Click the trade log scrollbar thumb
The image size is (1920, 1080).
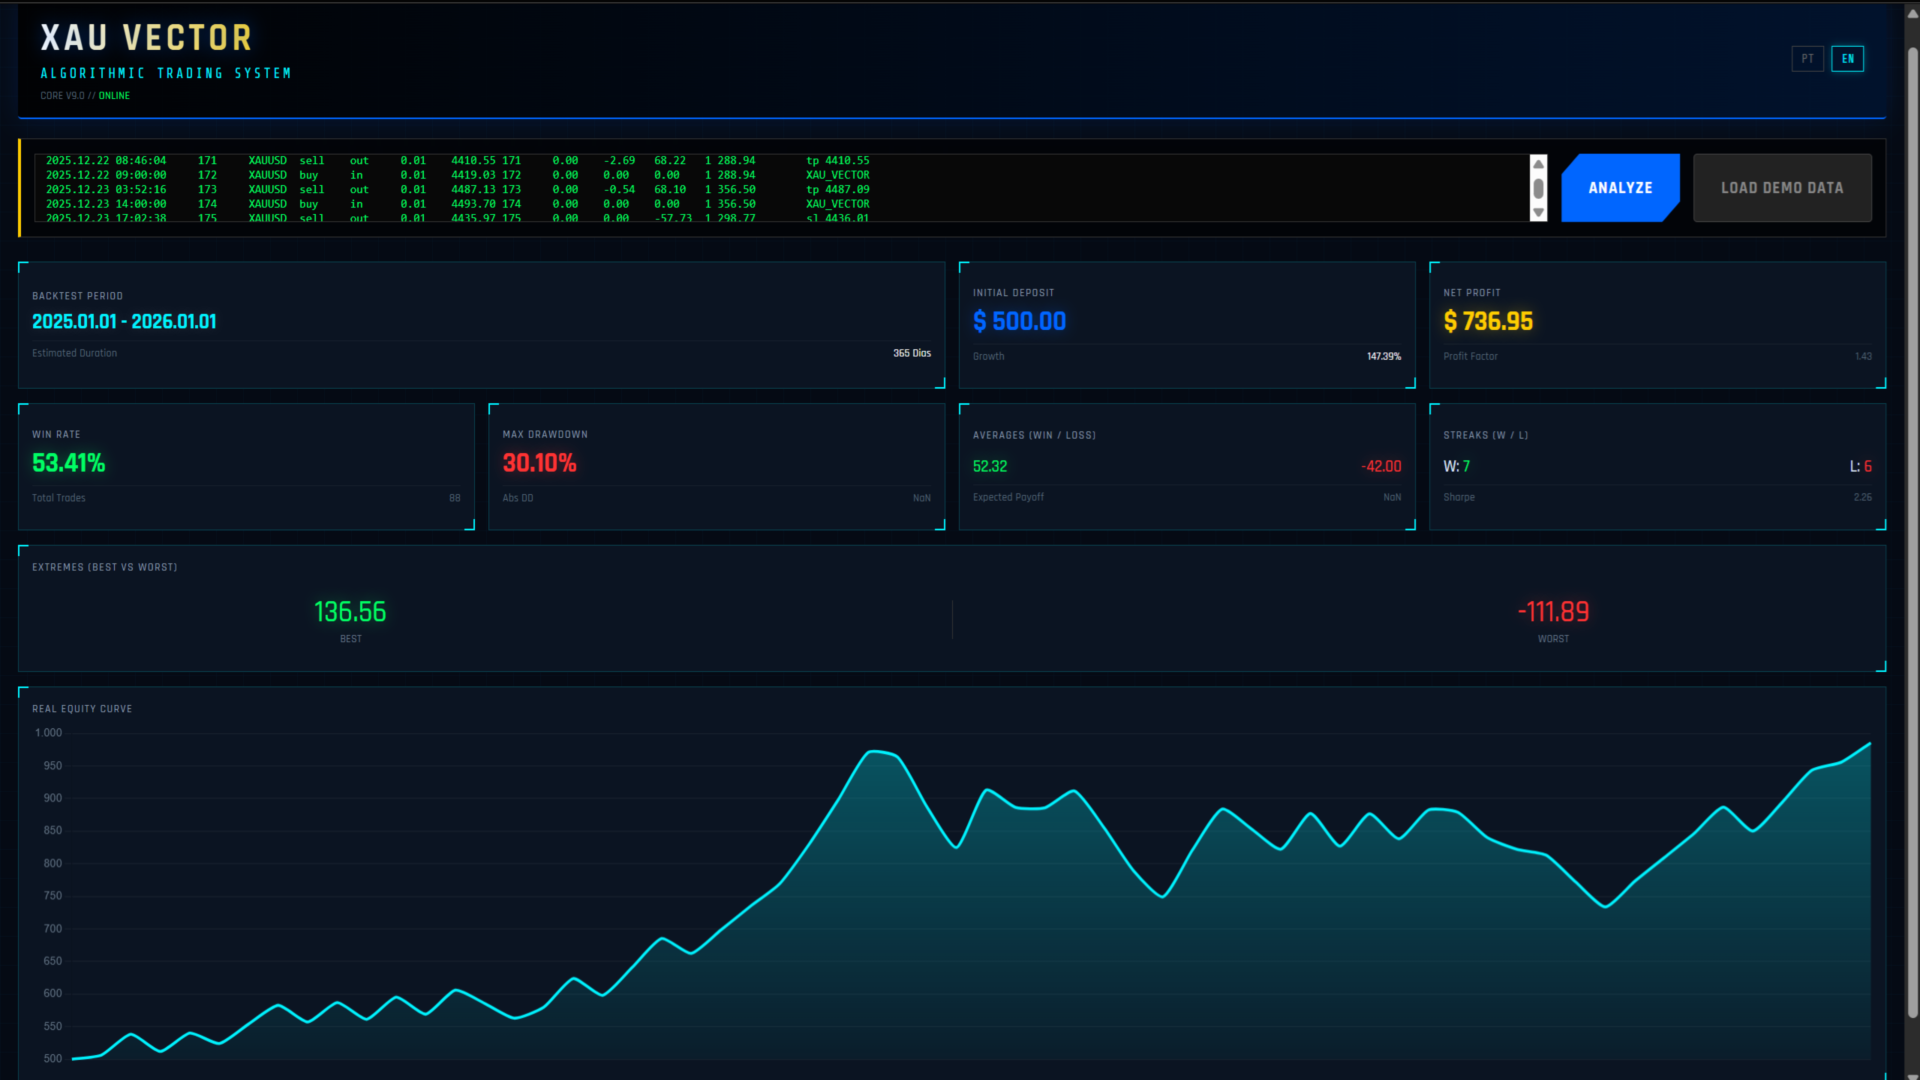pos(1538,188)
